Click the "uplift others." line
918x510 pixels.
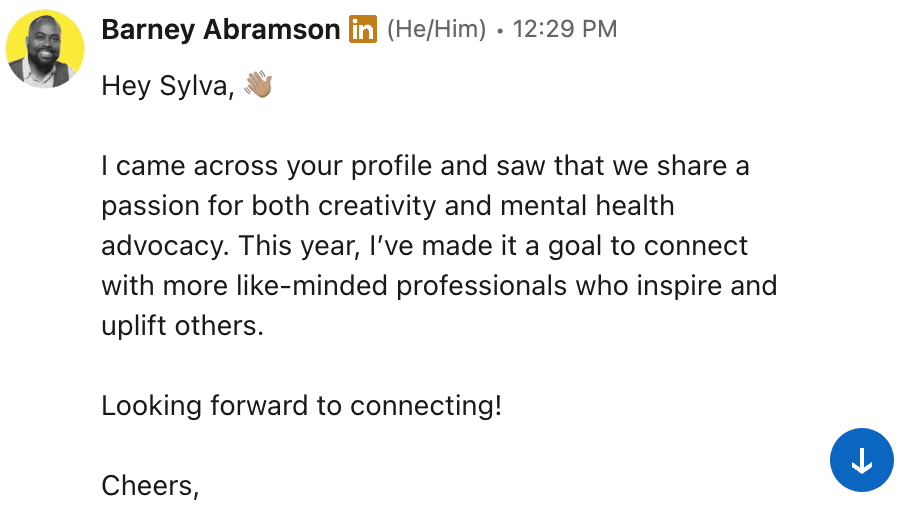point(182,326)
